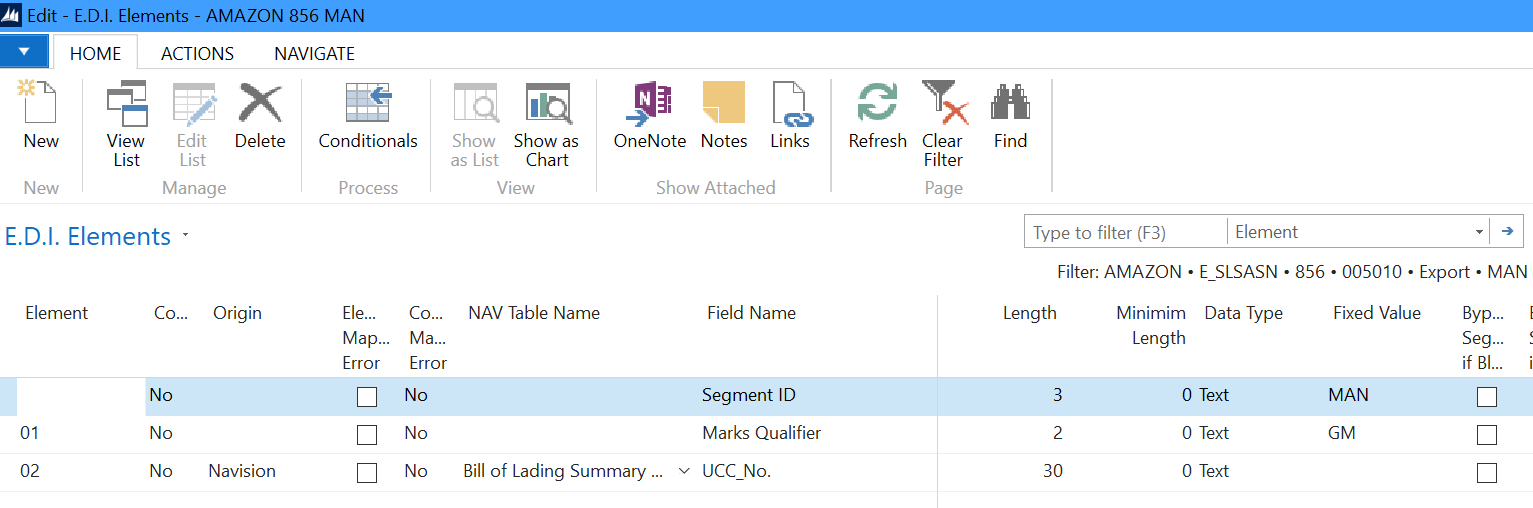Viewport: 1533px width, 508px height.
Task: Sort by Field Name column header
Action: coord(751,313)
